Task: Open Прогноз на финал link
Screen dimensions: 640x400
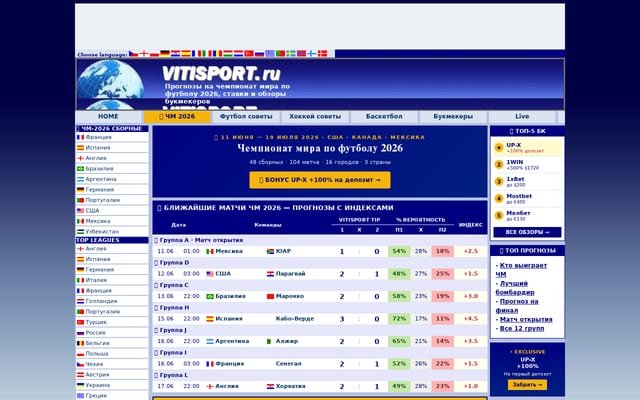Action: [517, 306]
